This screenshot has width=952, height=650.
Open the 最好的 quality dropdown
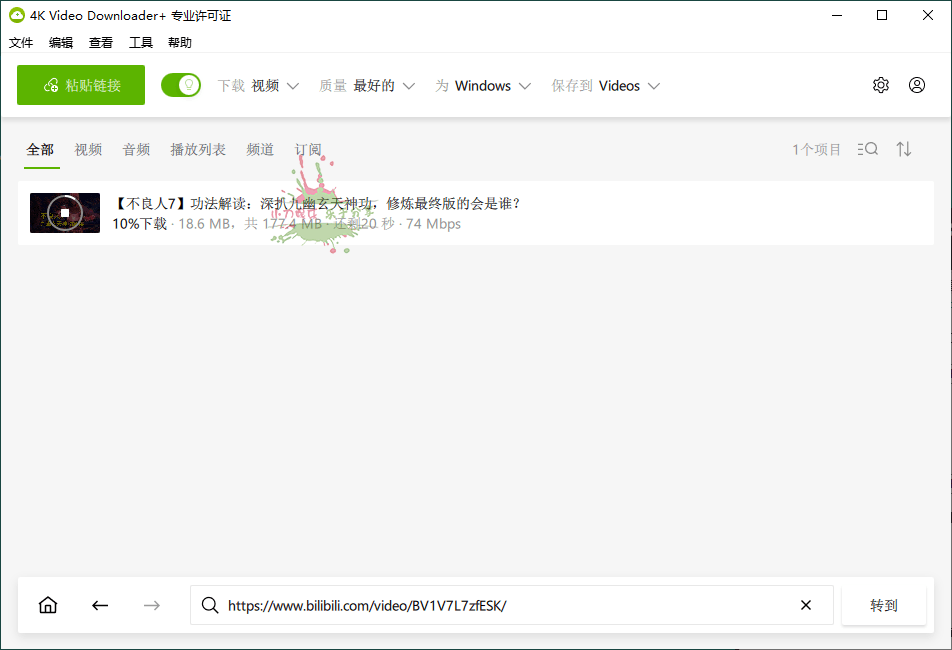coord(381,85)
